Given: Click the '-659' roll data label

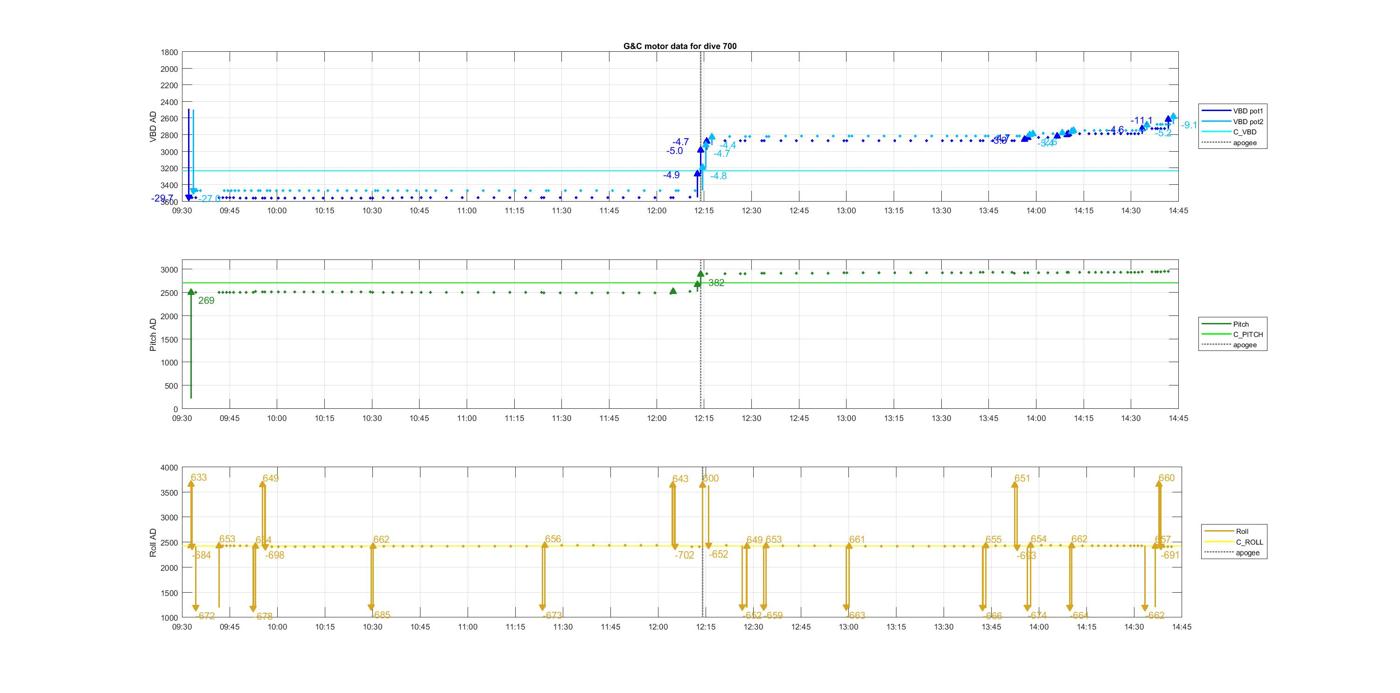Looking at the screenshot, I should tap(774, 615).
